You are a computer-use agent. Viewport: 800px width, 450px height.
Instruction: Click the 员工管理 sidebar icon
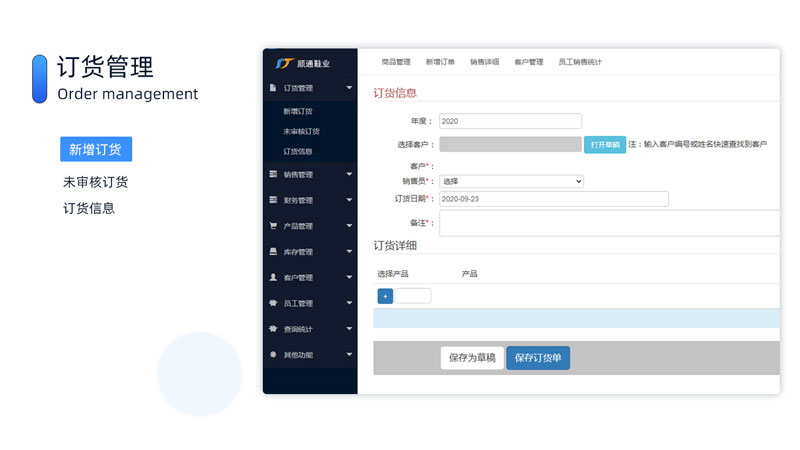[273, 303]
